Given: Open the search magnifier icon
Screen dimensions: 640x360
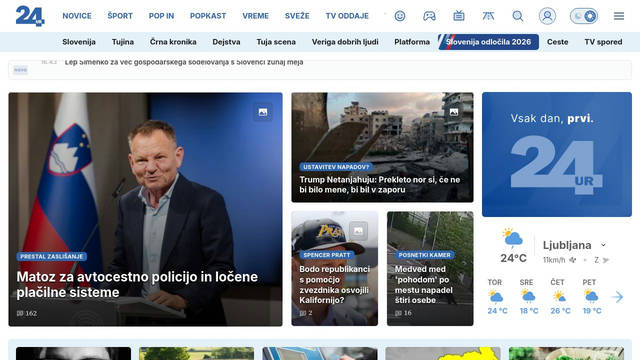Looking at the screenshot, I should click(x=518, y=16).
